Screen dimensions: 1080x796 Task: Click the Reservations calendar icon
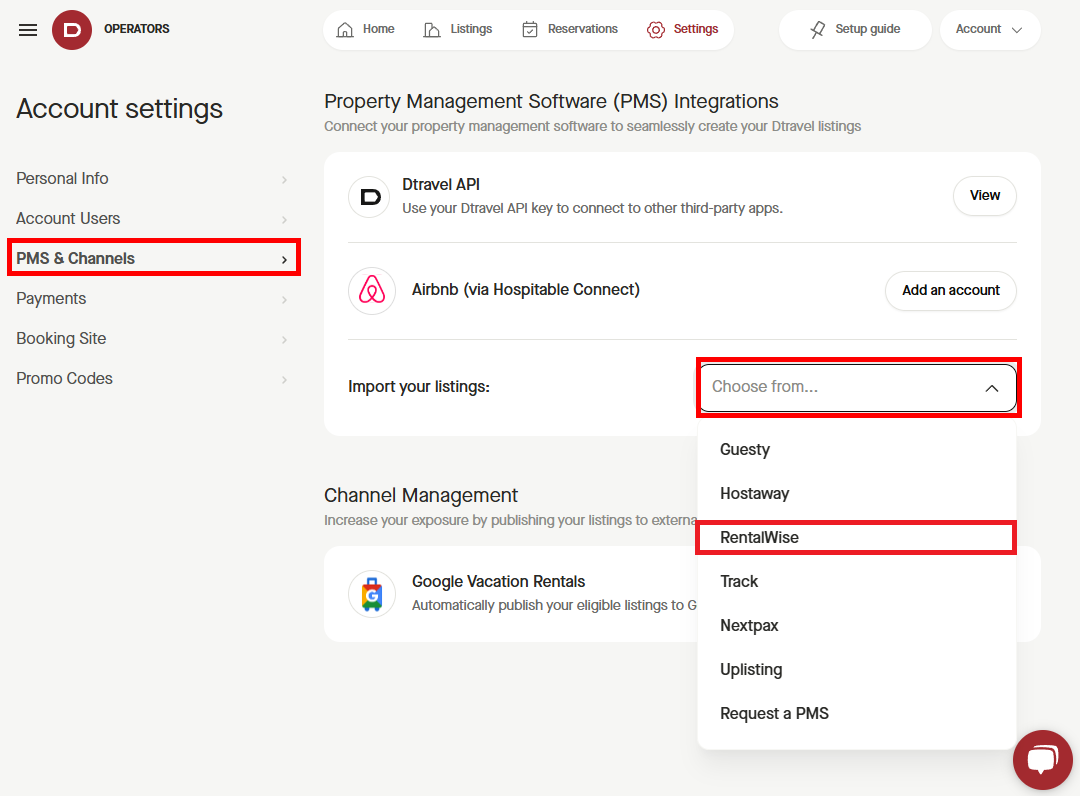530,29
